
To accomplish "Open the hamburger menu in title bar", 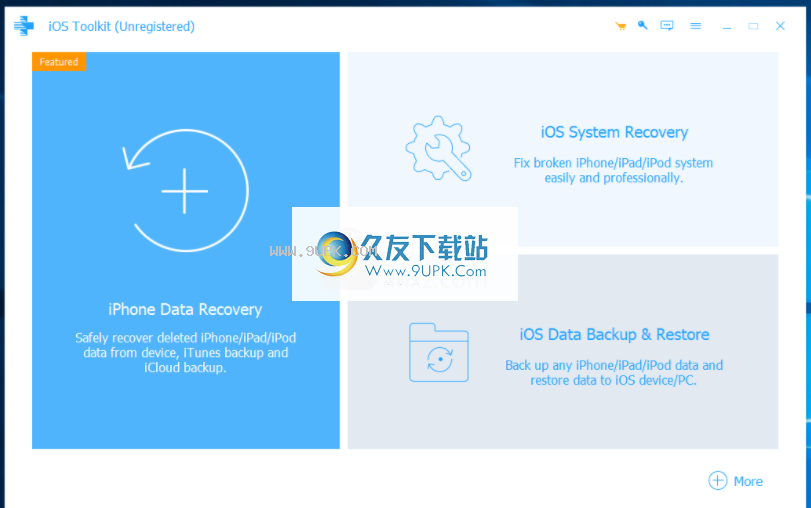I will point(696,26).
